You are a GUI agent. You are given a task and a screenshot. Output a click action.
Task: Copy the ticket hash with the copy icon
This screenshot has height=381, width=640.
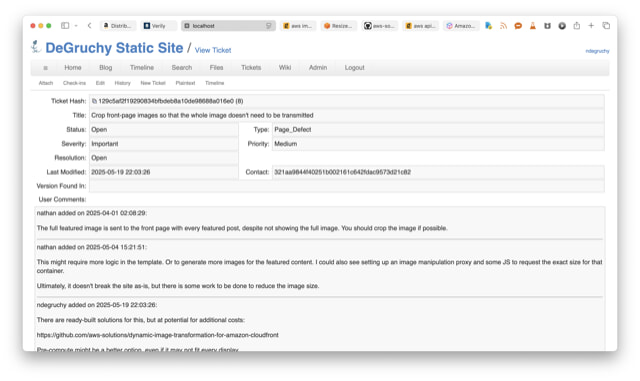click(x=94, y=101)
